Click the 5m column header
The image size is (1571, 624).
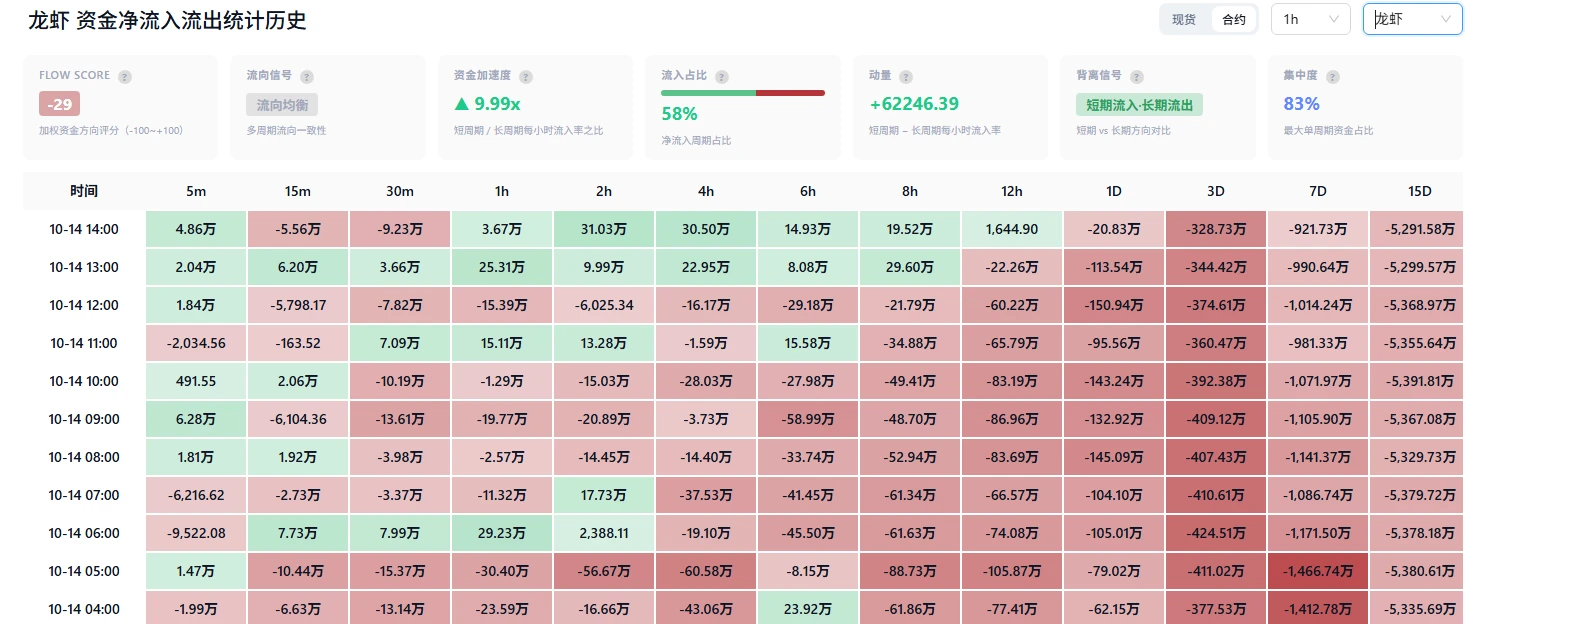196,191
